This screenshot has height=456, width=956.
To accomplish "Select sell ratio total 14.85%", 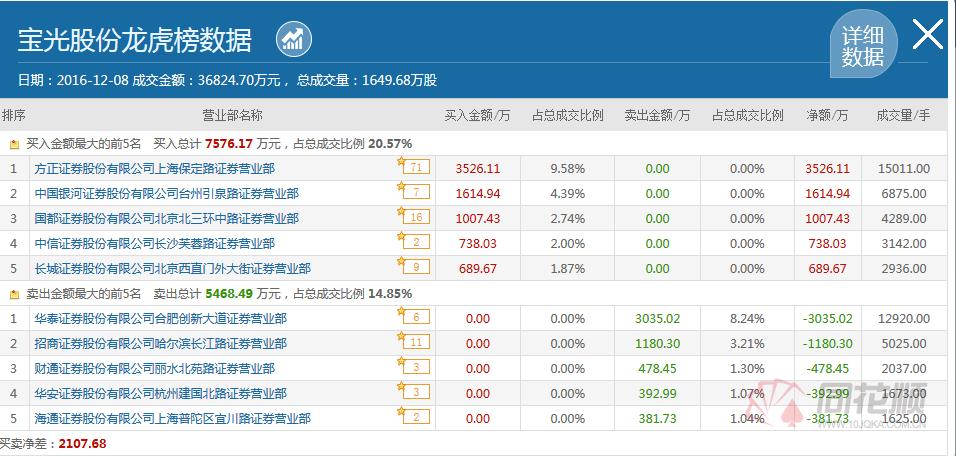I will point(390,294).
